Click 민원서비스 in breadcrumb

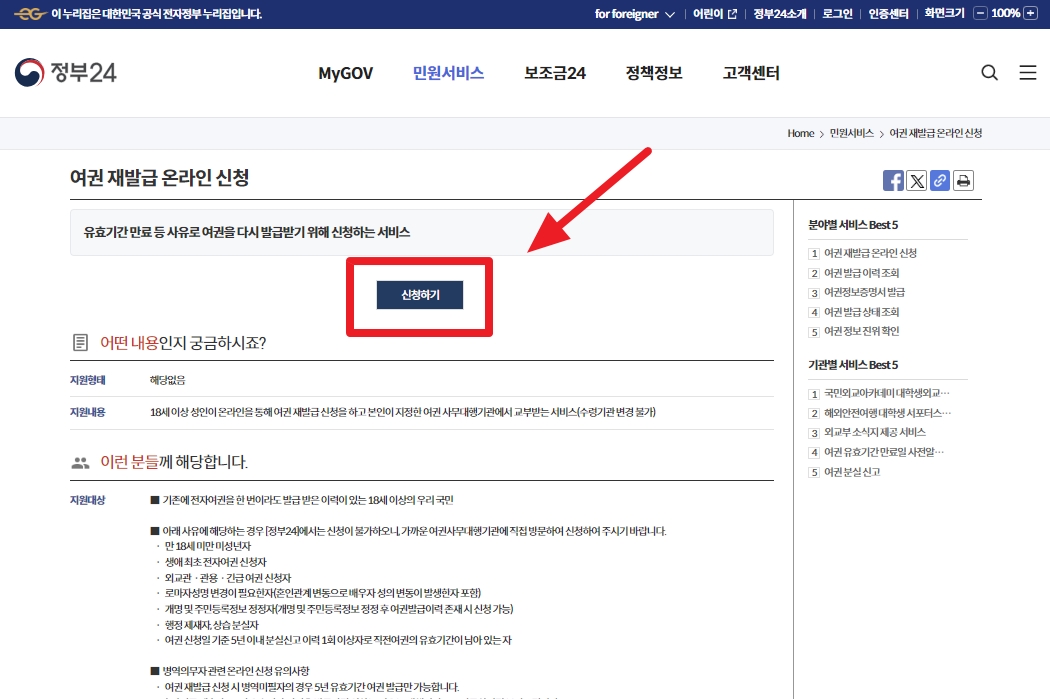pyautogui.click(x=851, y=133)
